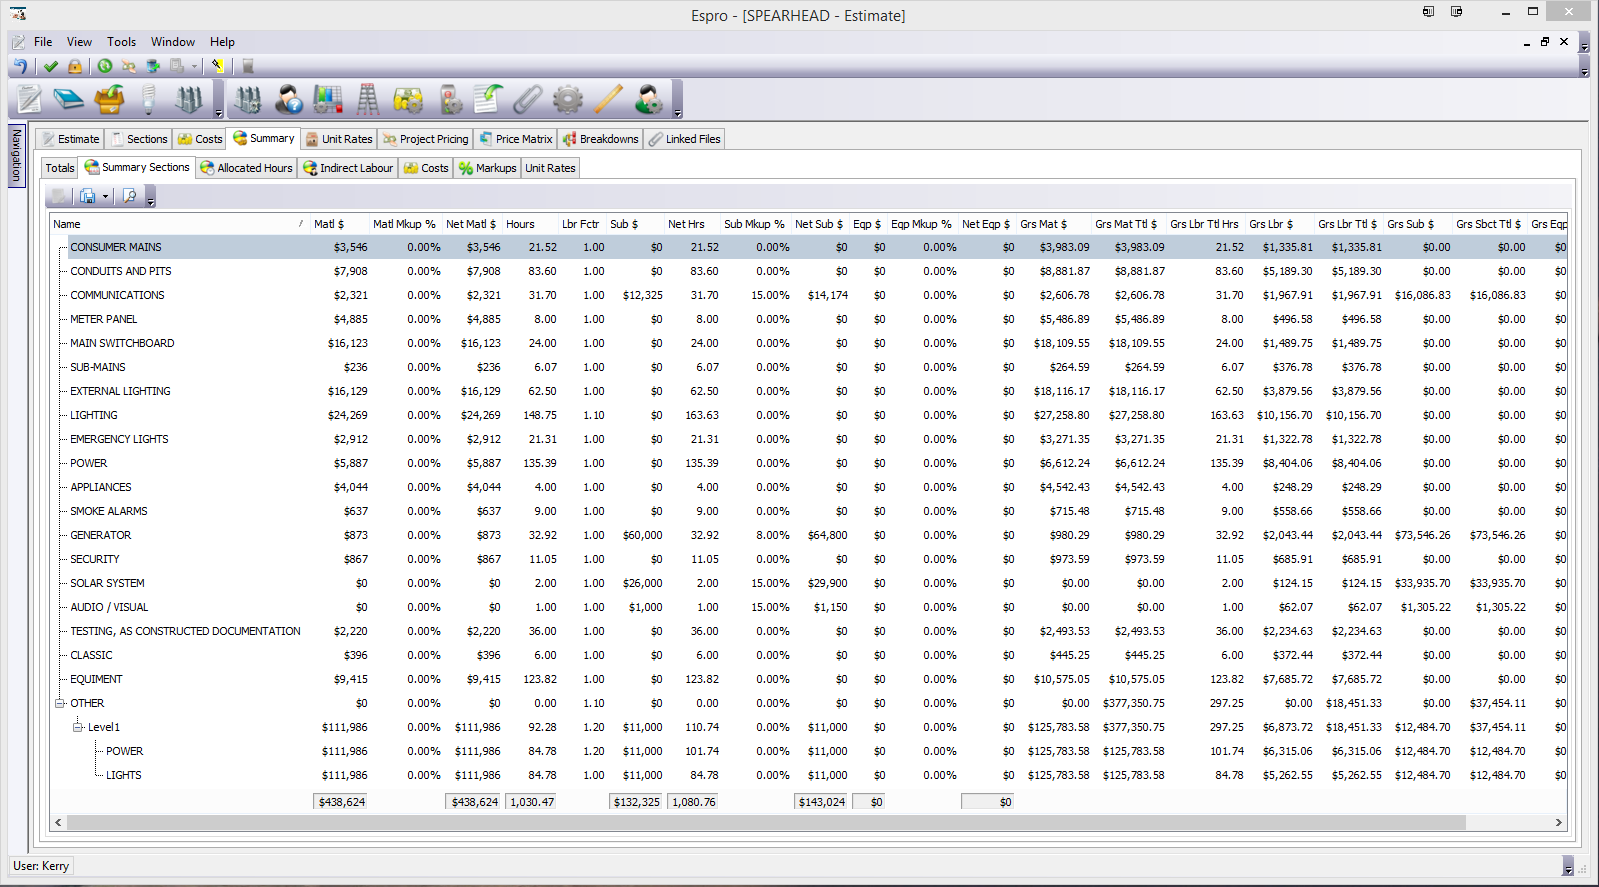Click the gold padlock icon
This screenshot has width=1599, height=887.
75,66
